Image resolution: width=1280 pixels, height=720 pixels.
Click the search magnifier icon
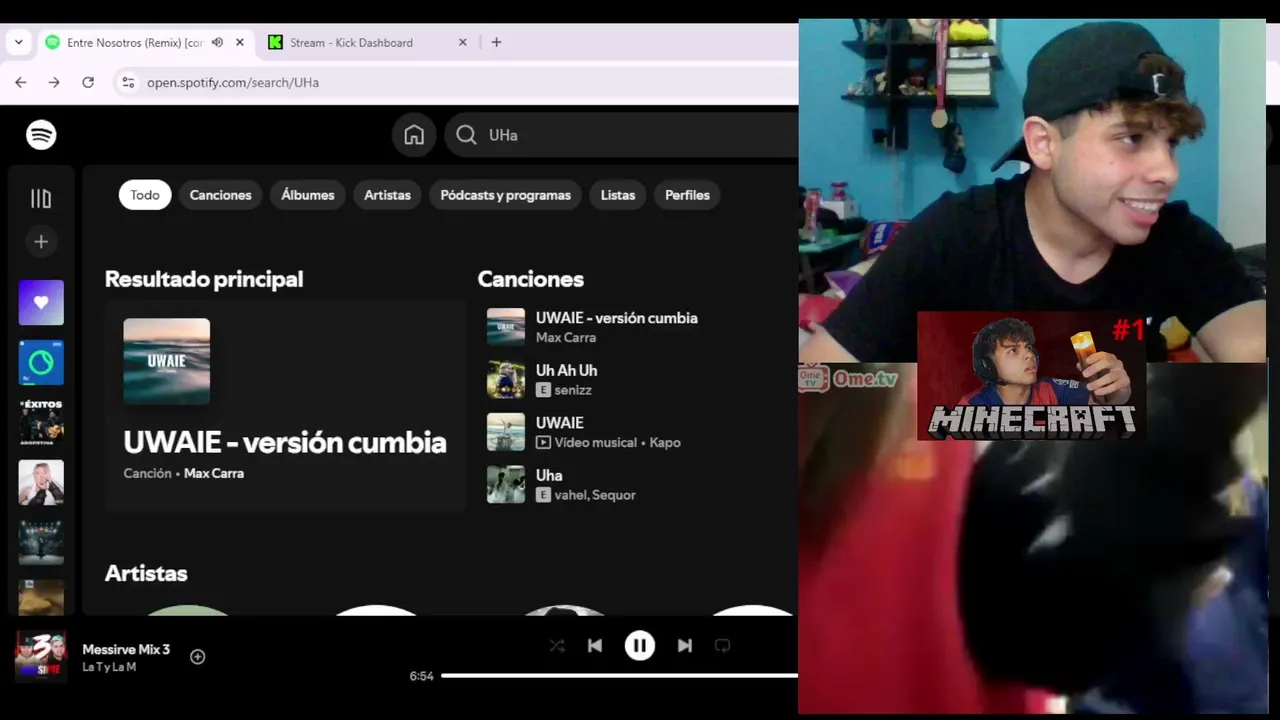click(466, 135)
